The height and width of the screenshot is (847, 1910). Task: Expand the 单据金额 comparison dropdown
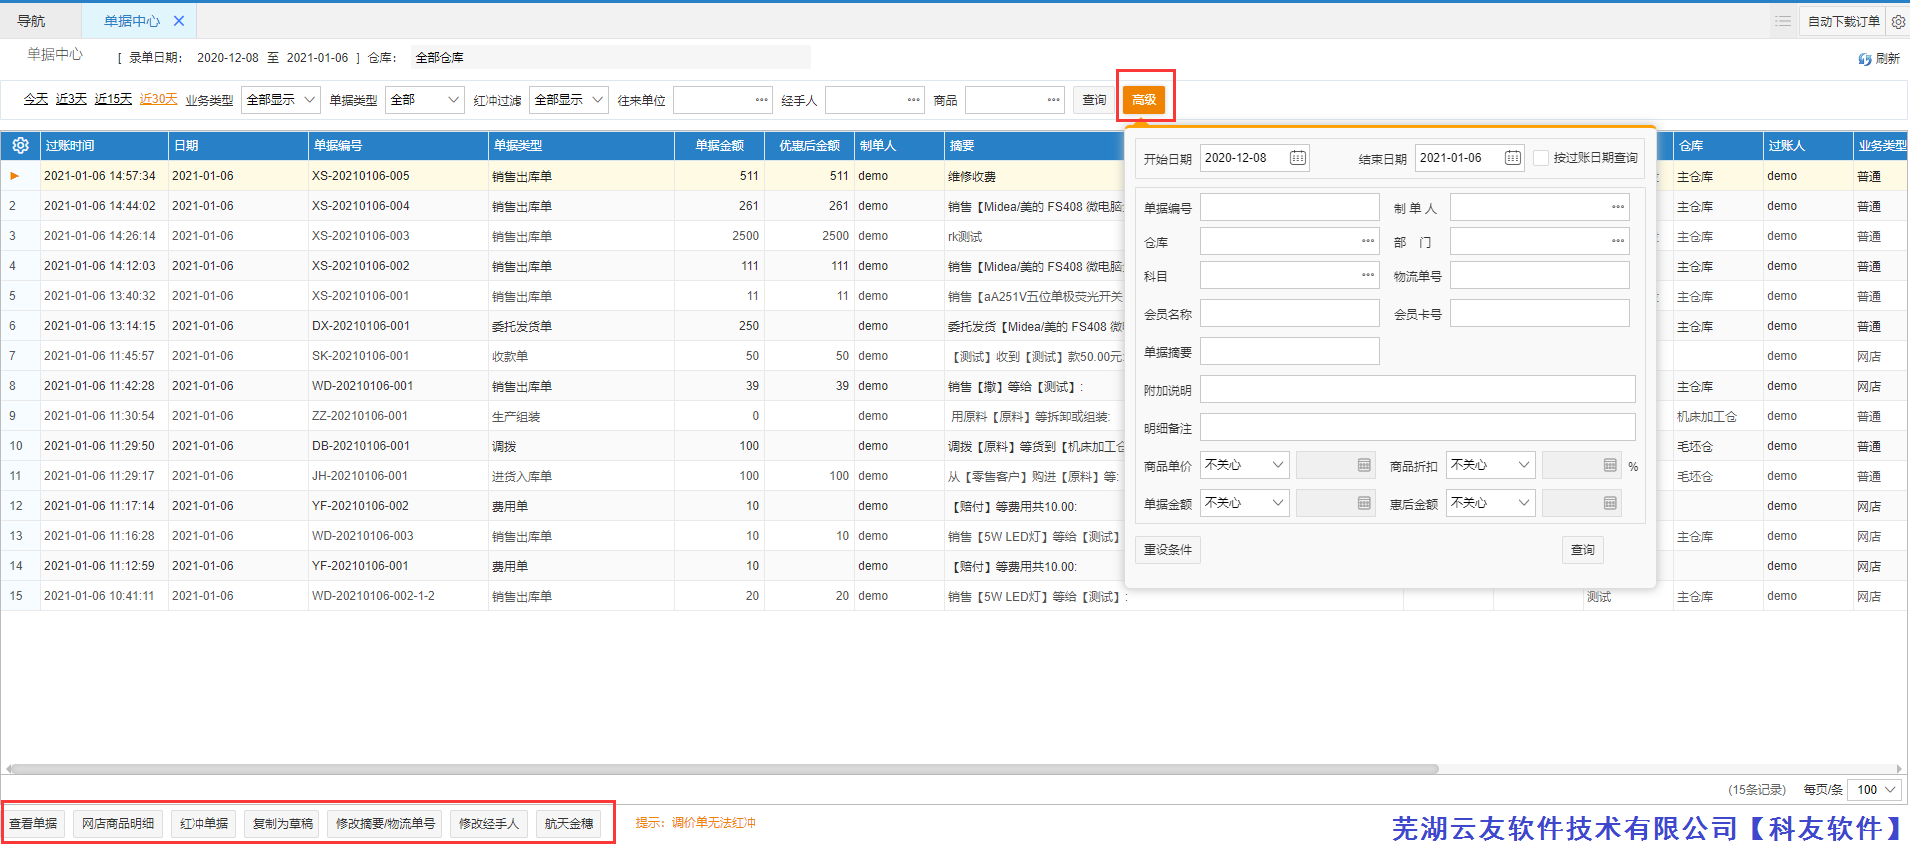point(1245,503)
